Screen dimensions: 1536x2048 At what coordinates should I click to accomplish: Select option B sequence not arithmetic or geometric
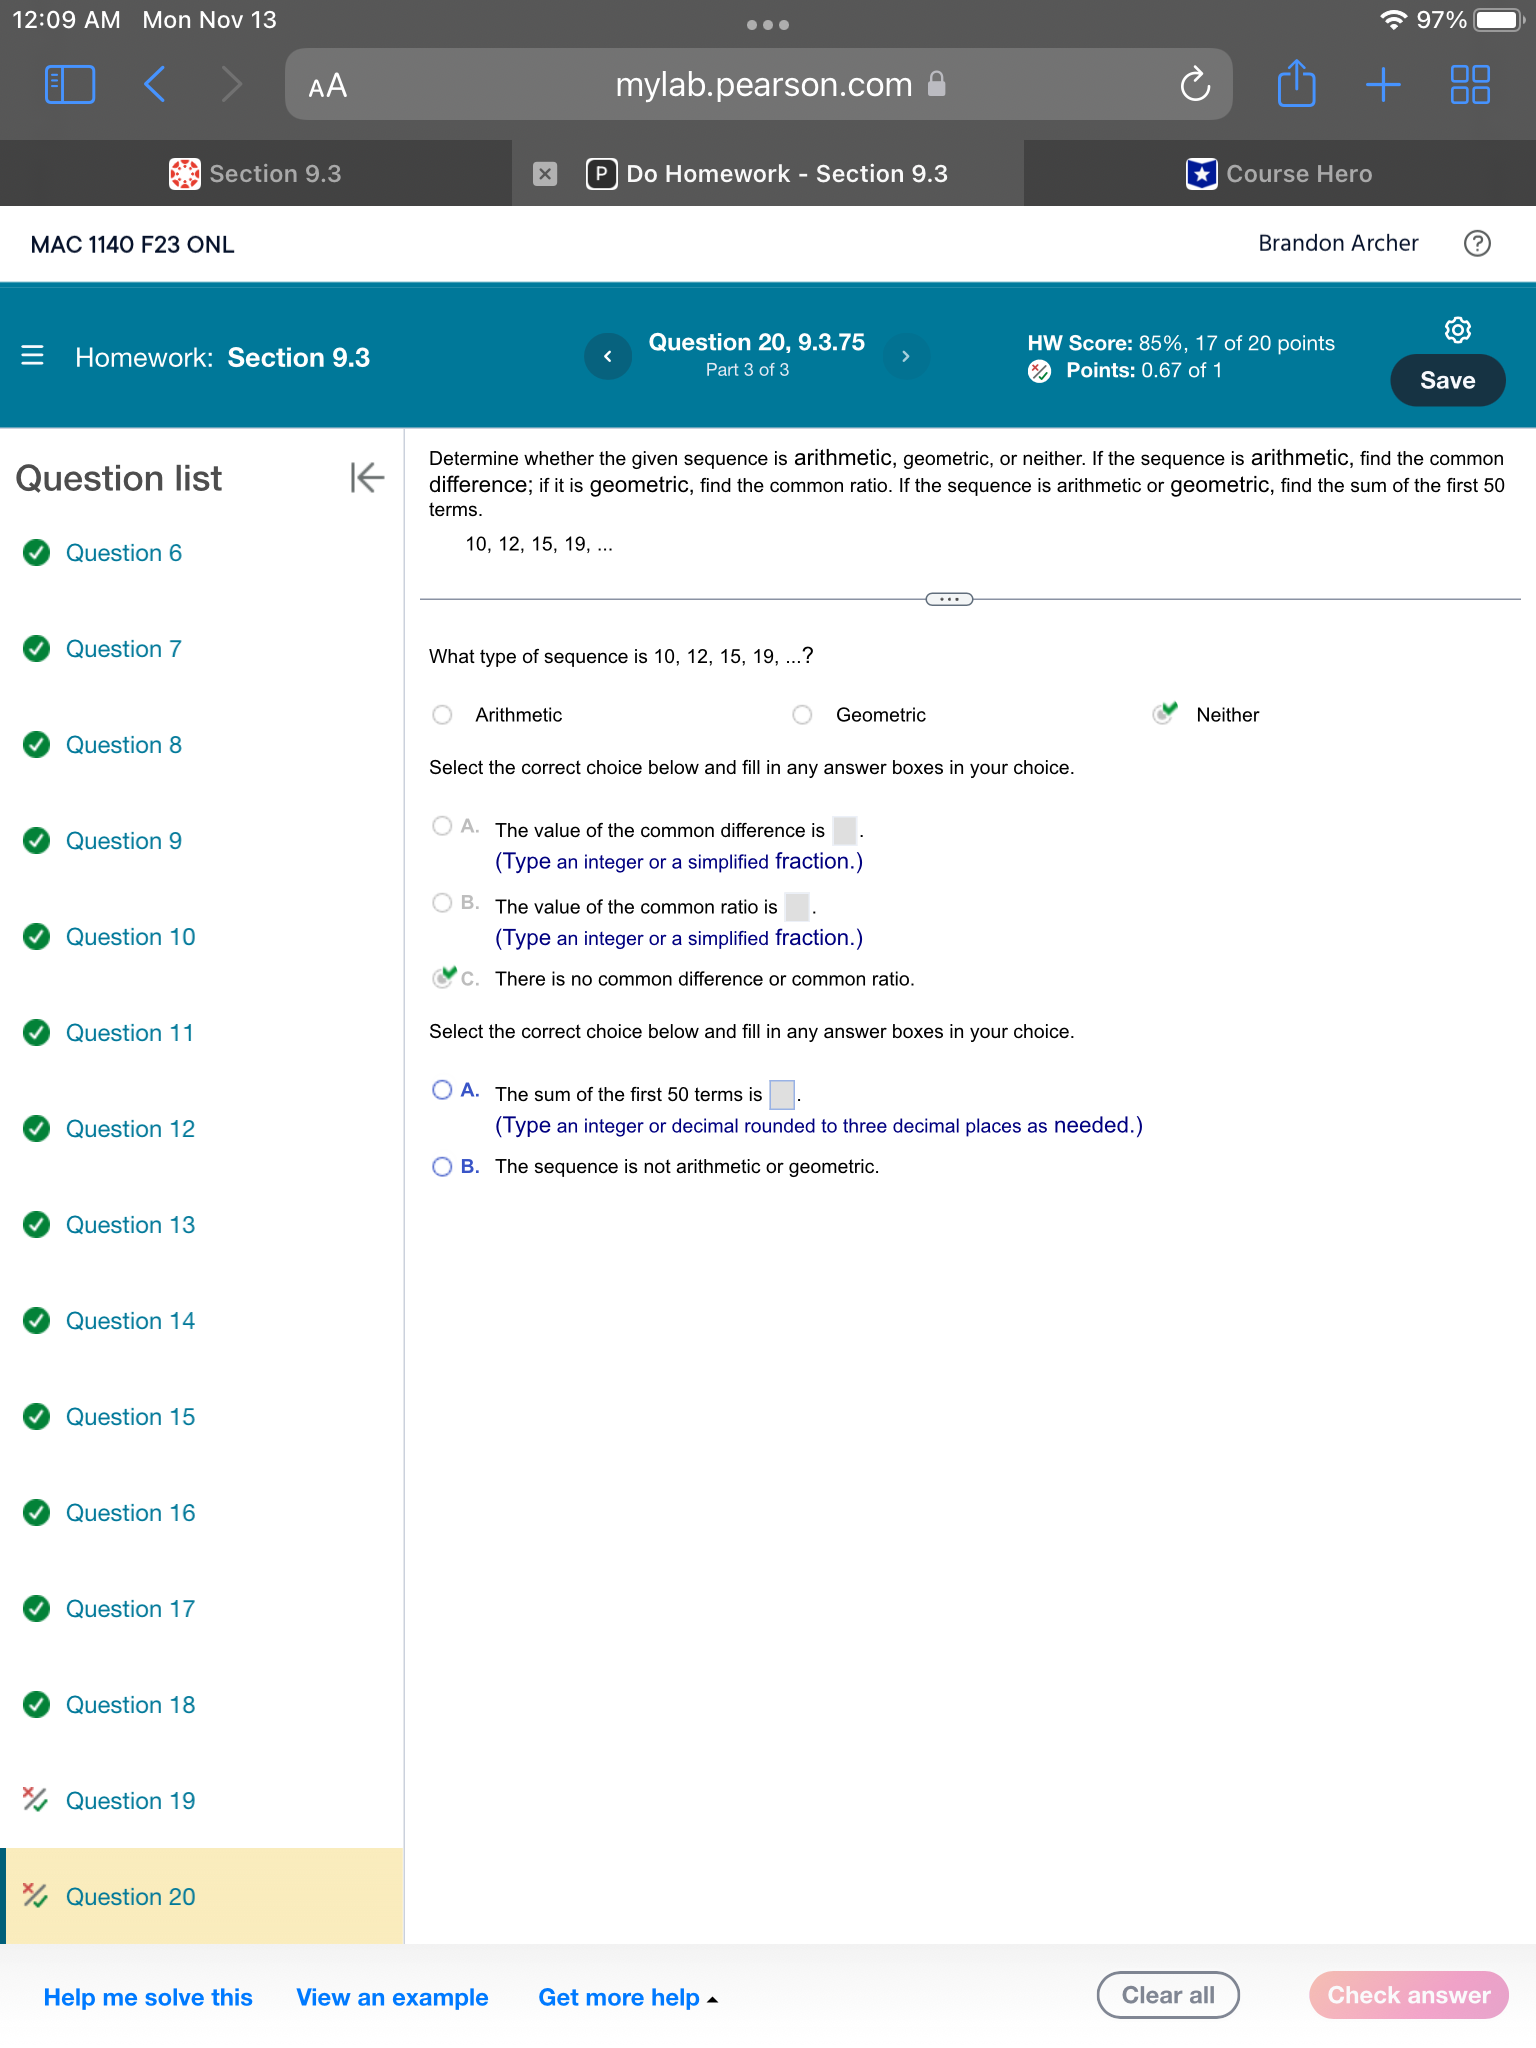coord(442,1167)
